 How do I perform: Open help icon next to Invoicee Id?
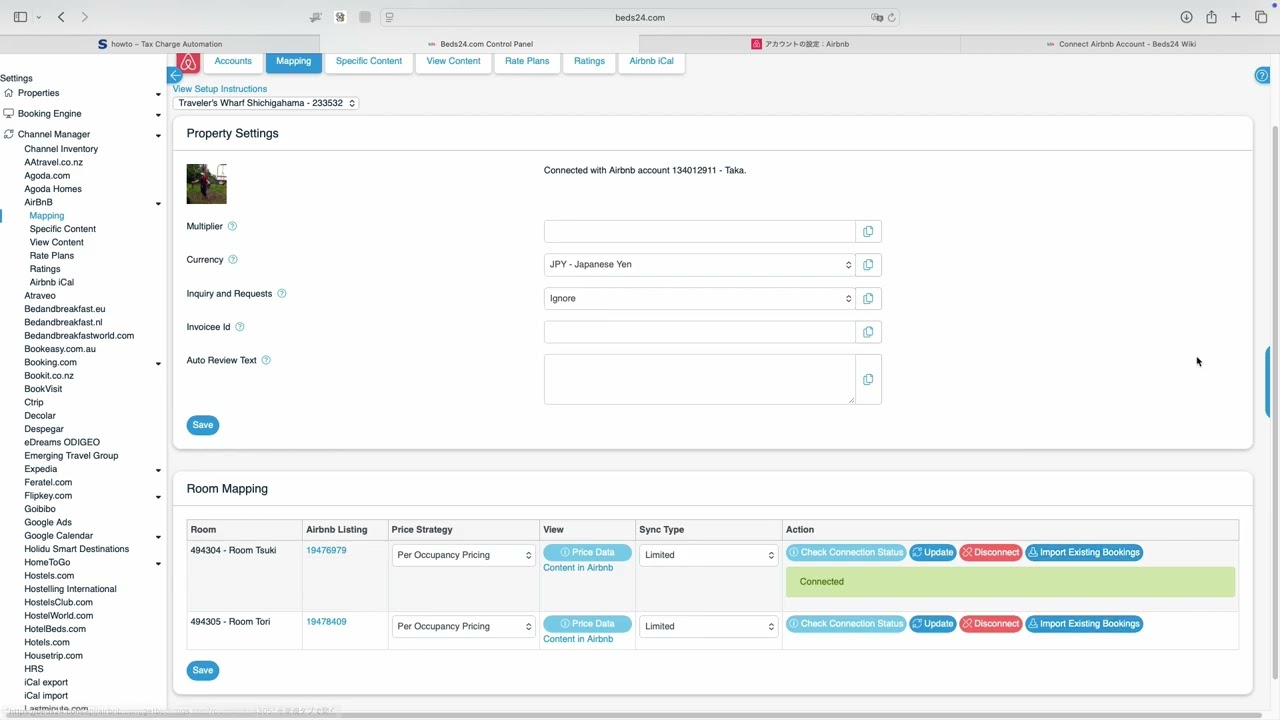240,327
